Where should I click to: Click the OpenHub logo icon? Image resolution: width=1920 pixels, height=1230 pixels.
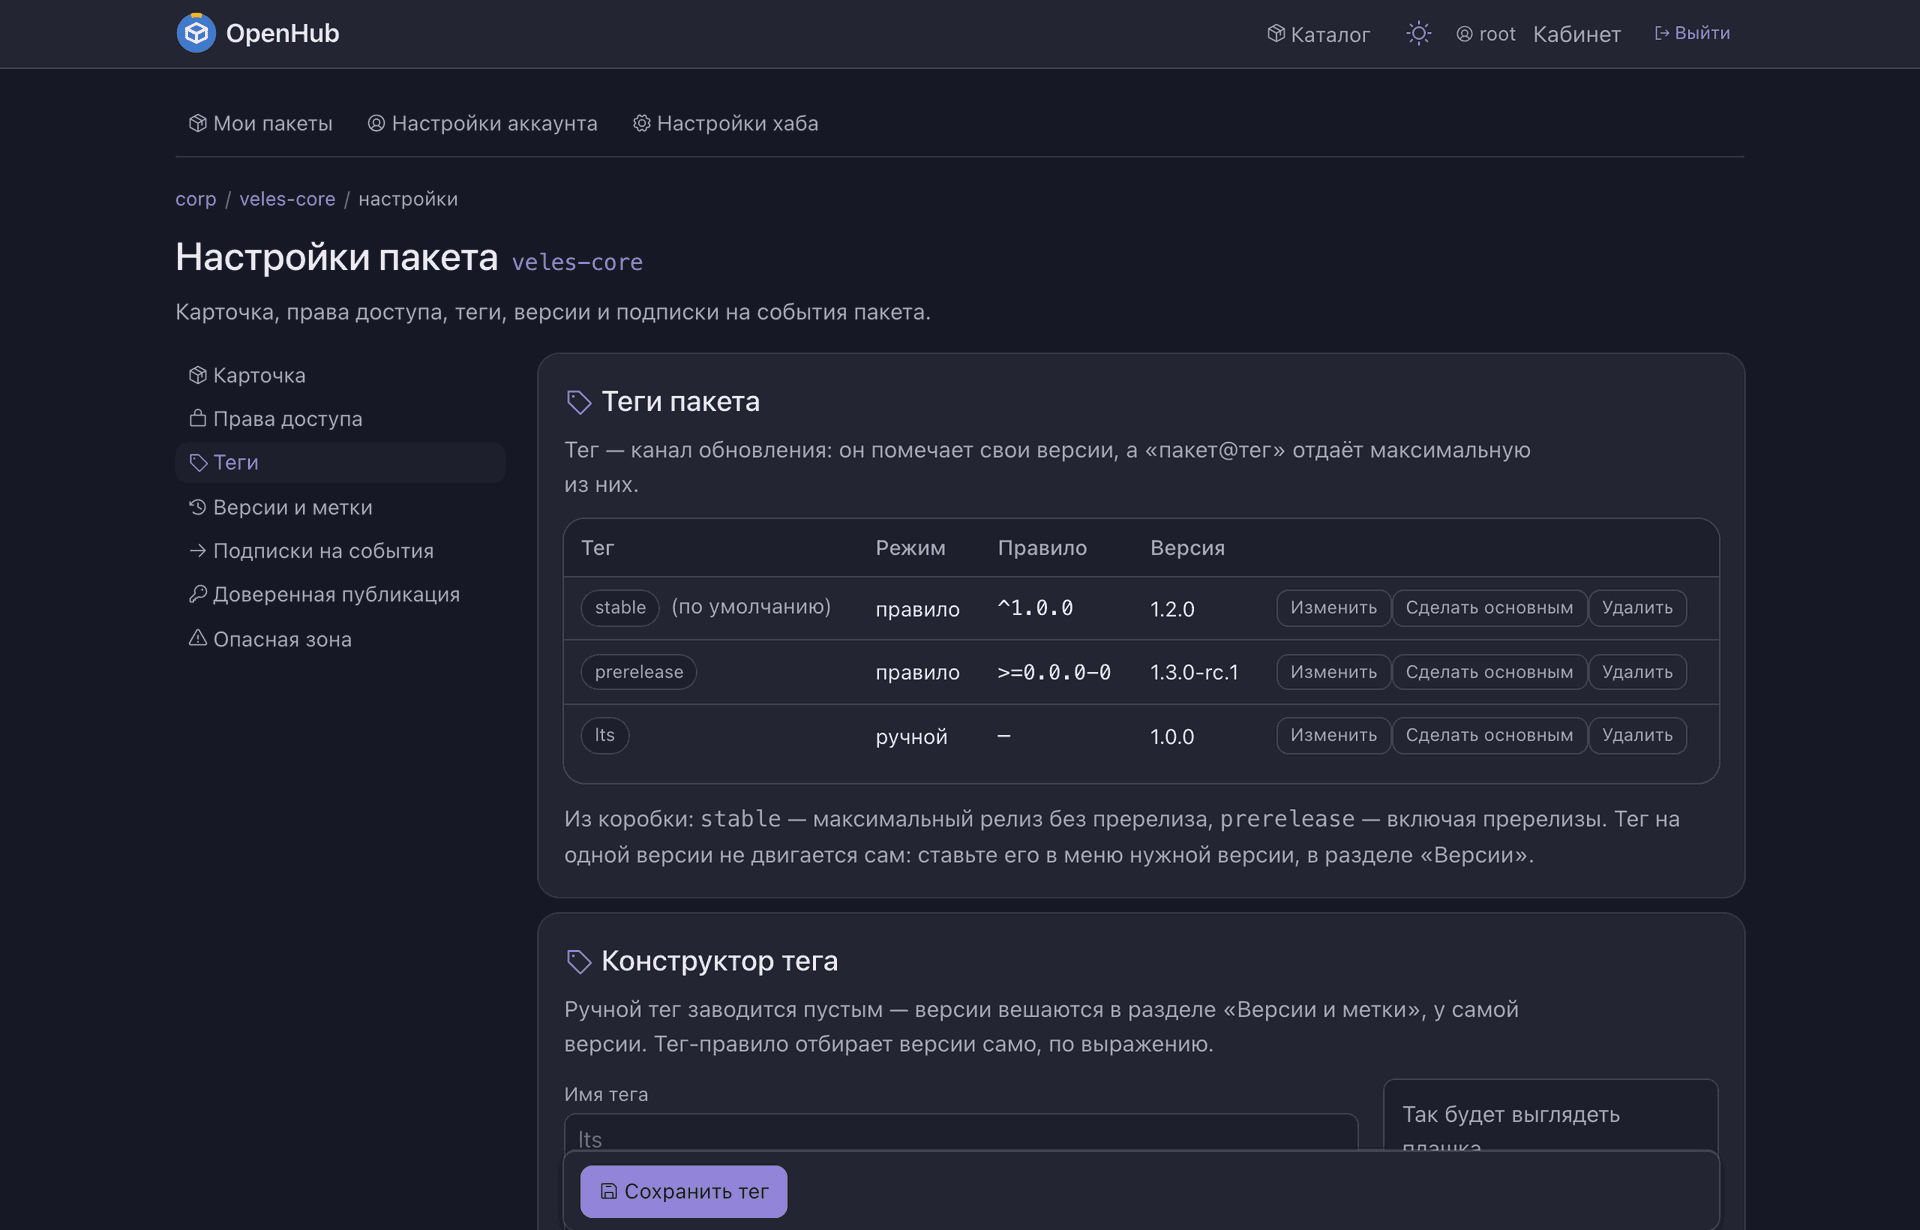196,33
